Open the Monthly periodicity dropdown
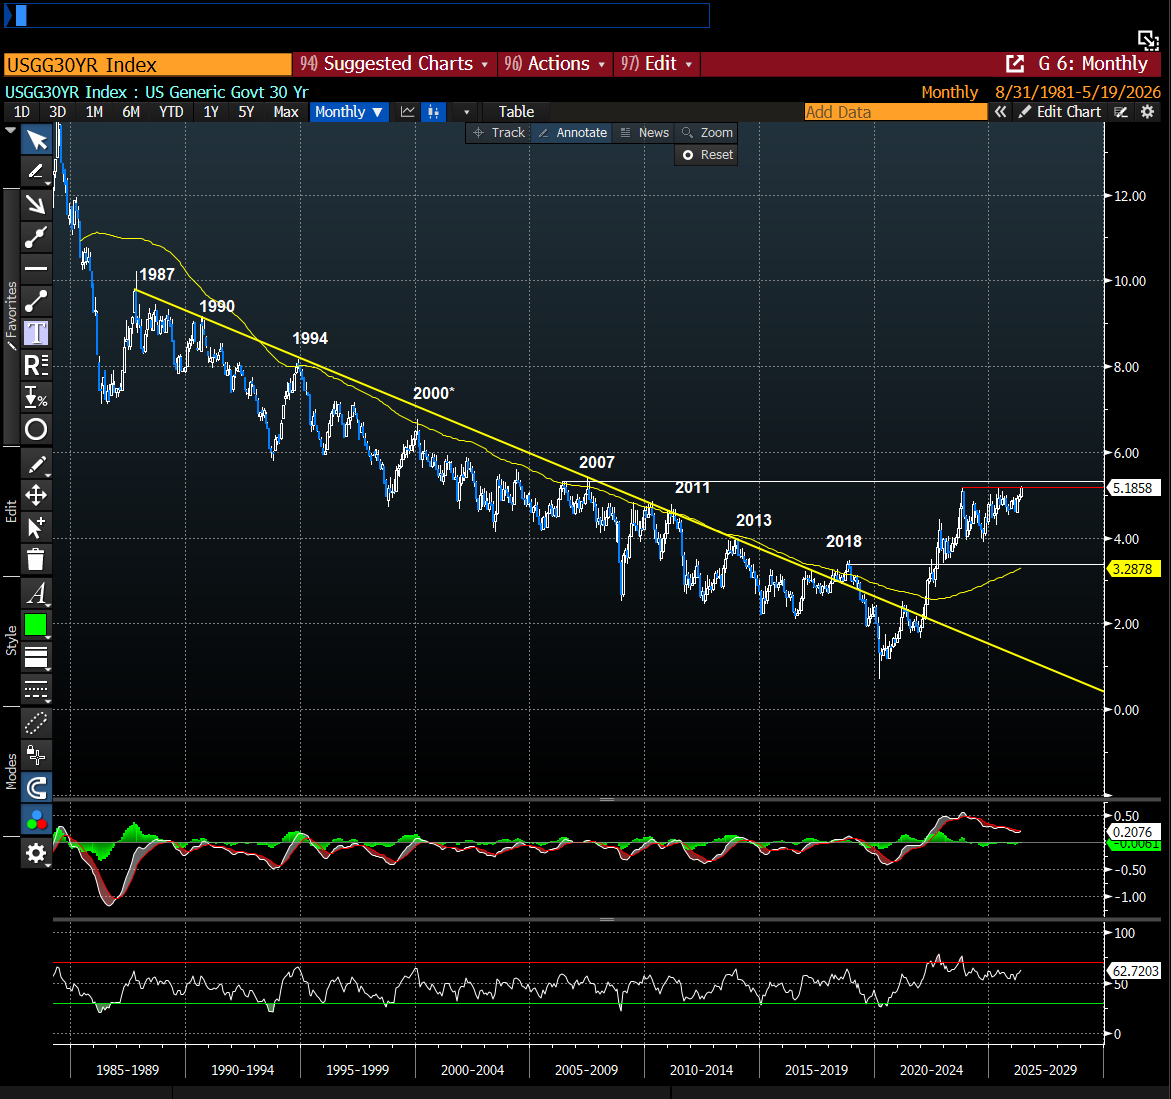The width and height of the screenshot is (1171, 1099). pyautogui.click(x=348, y=112)
